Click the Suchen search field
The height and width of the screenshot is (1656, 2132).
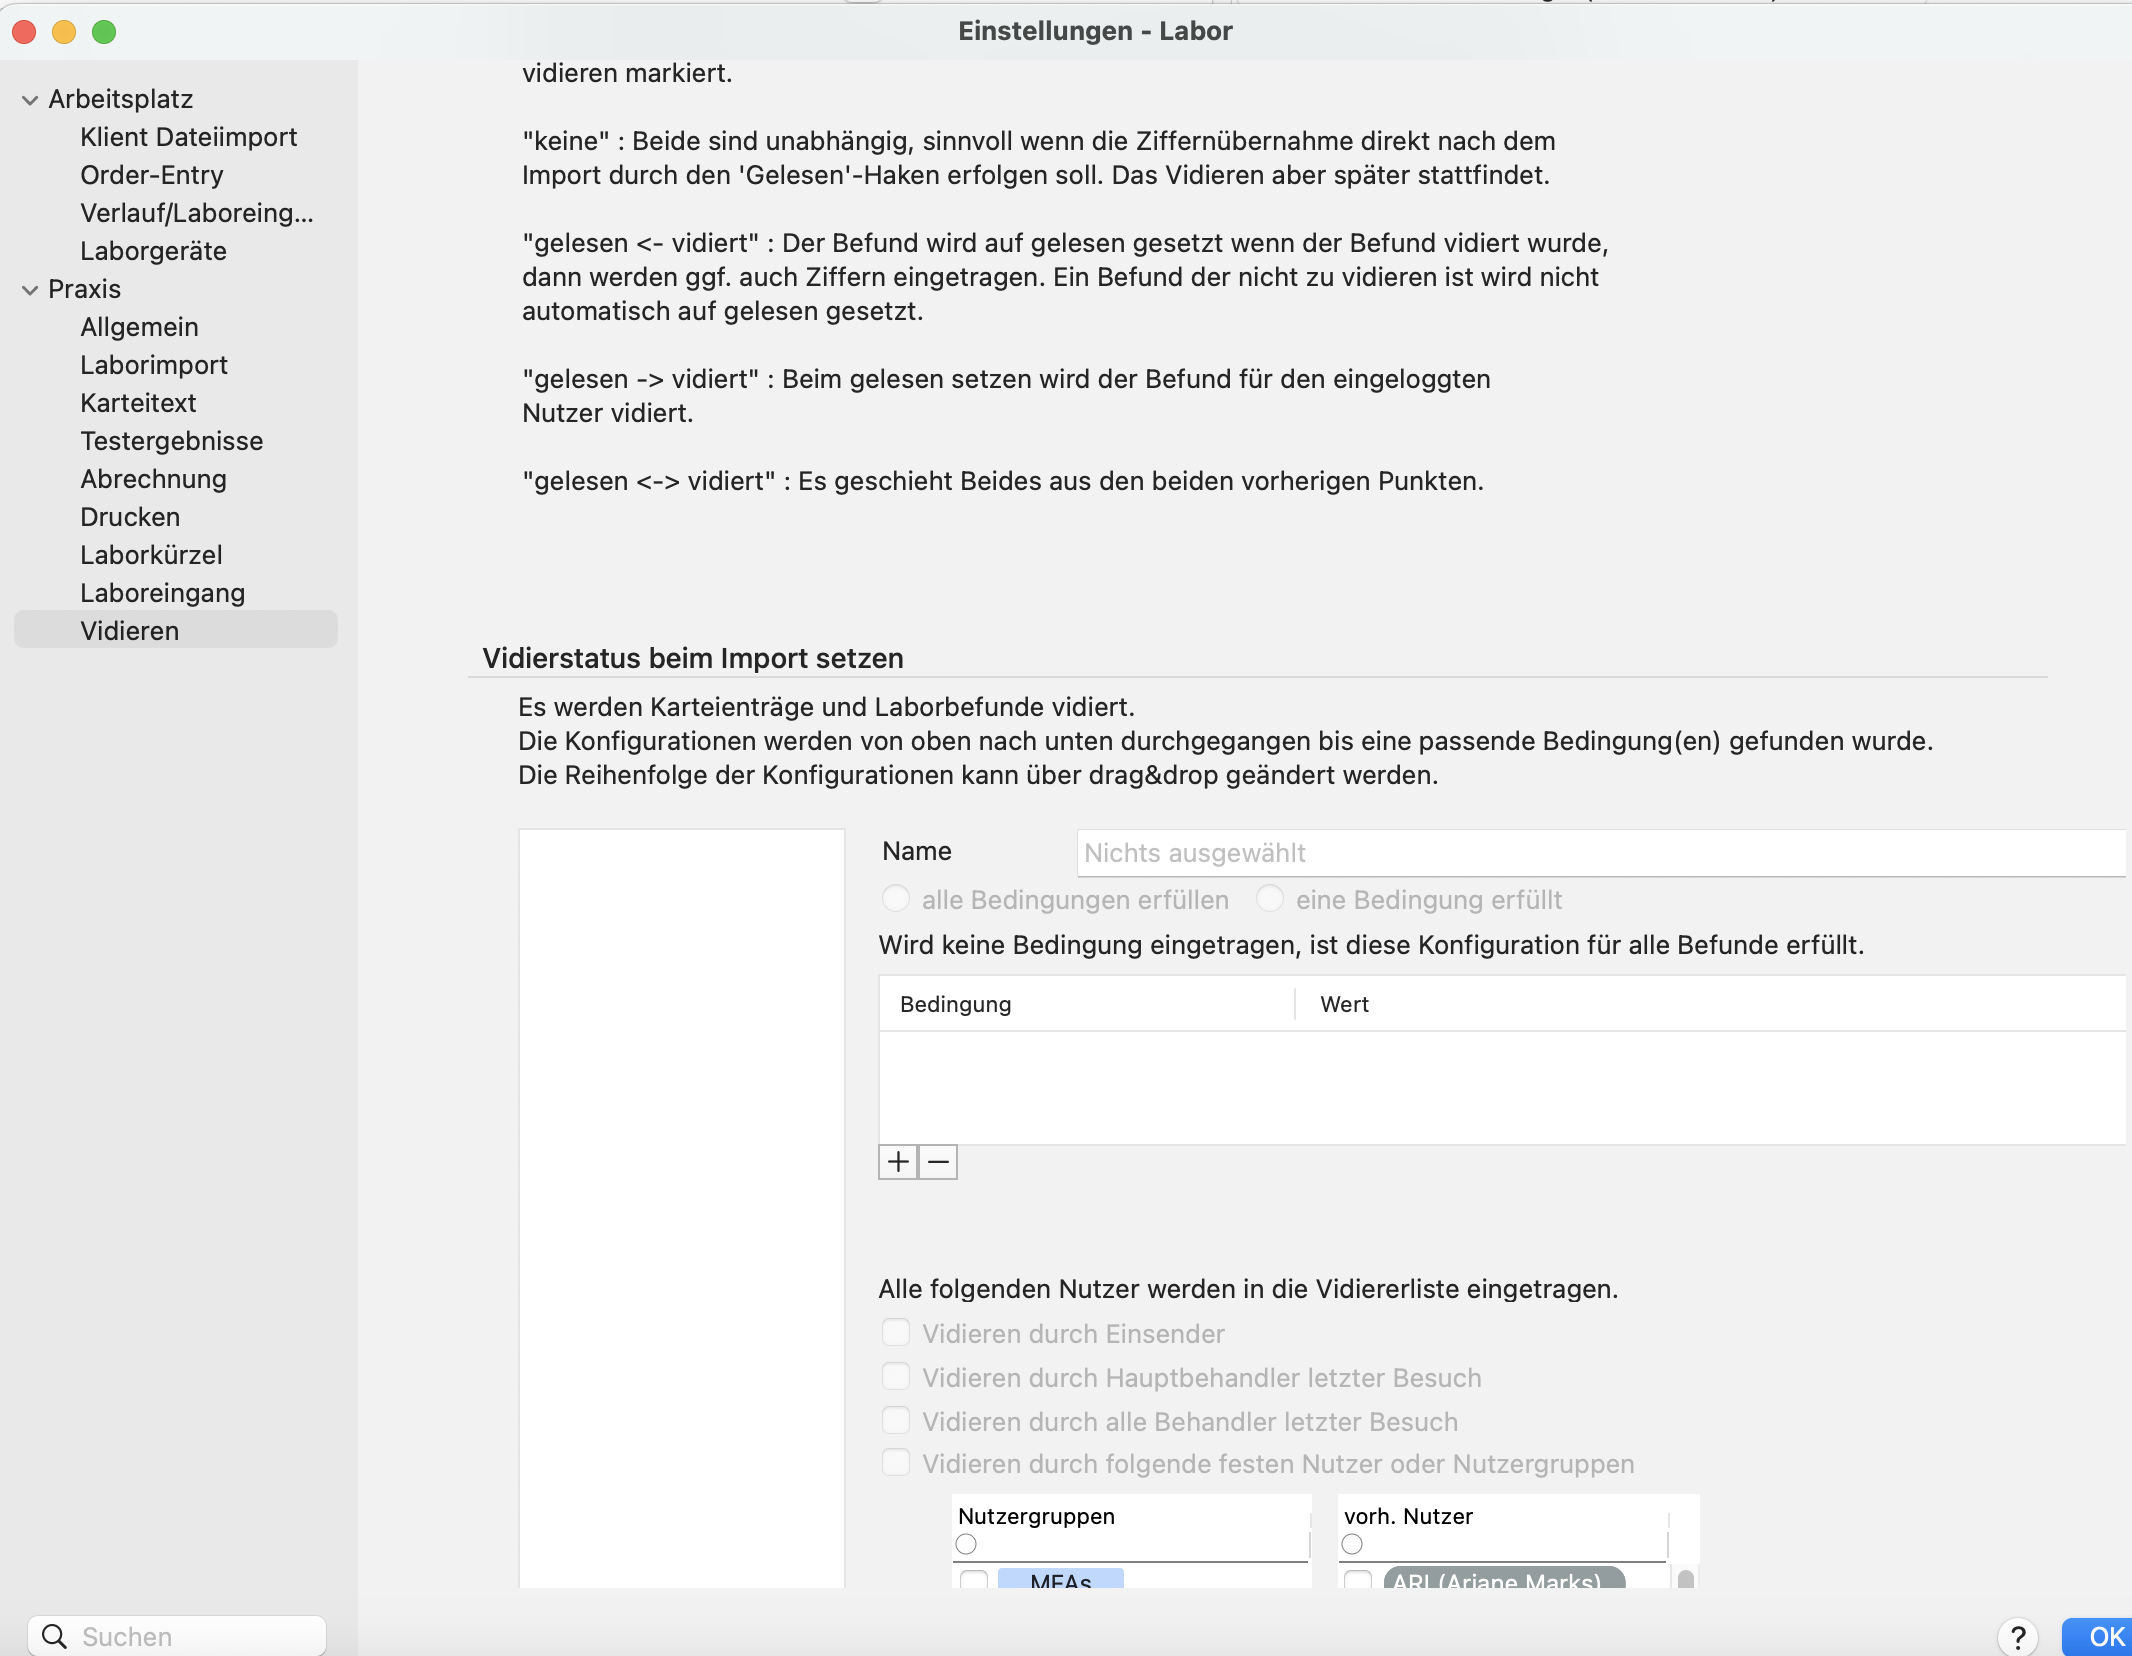click(x=177, y=1637)
